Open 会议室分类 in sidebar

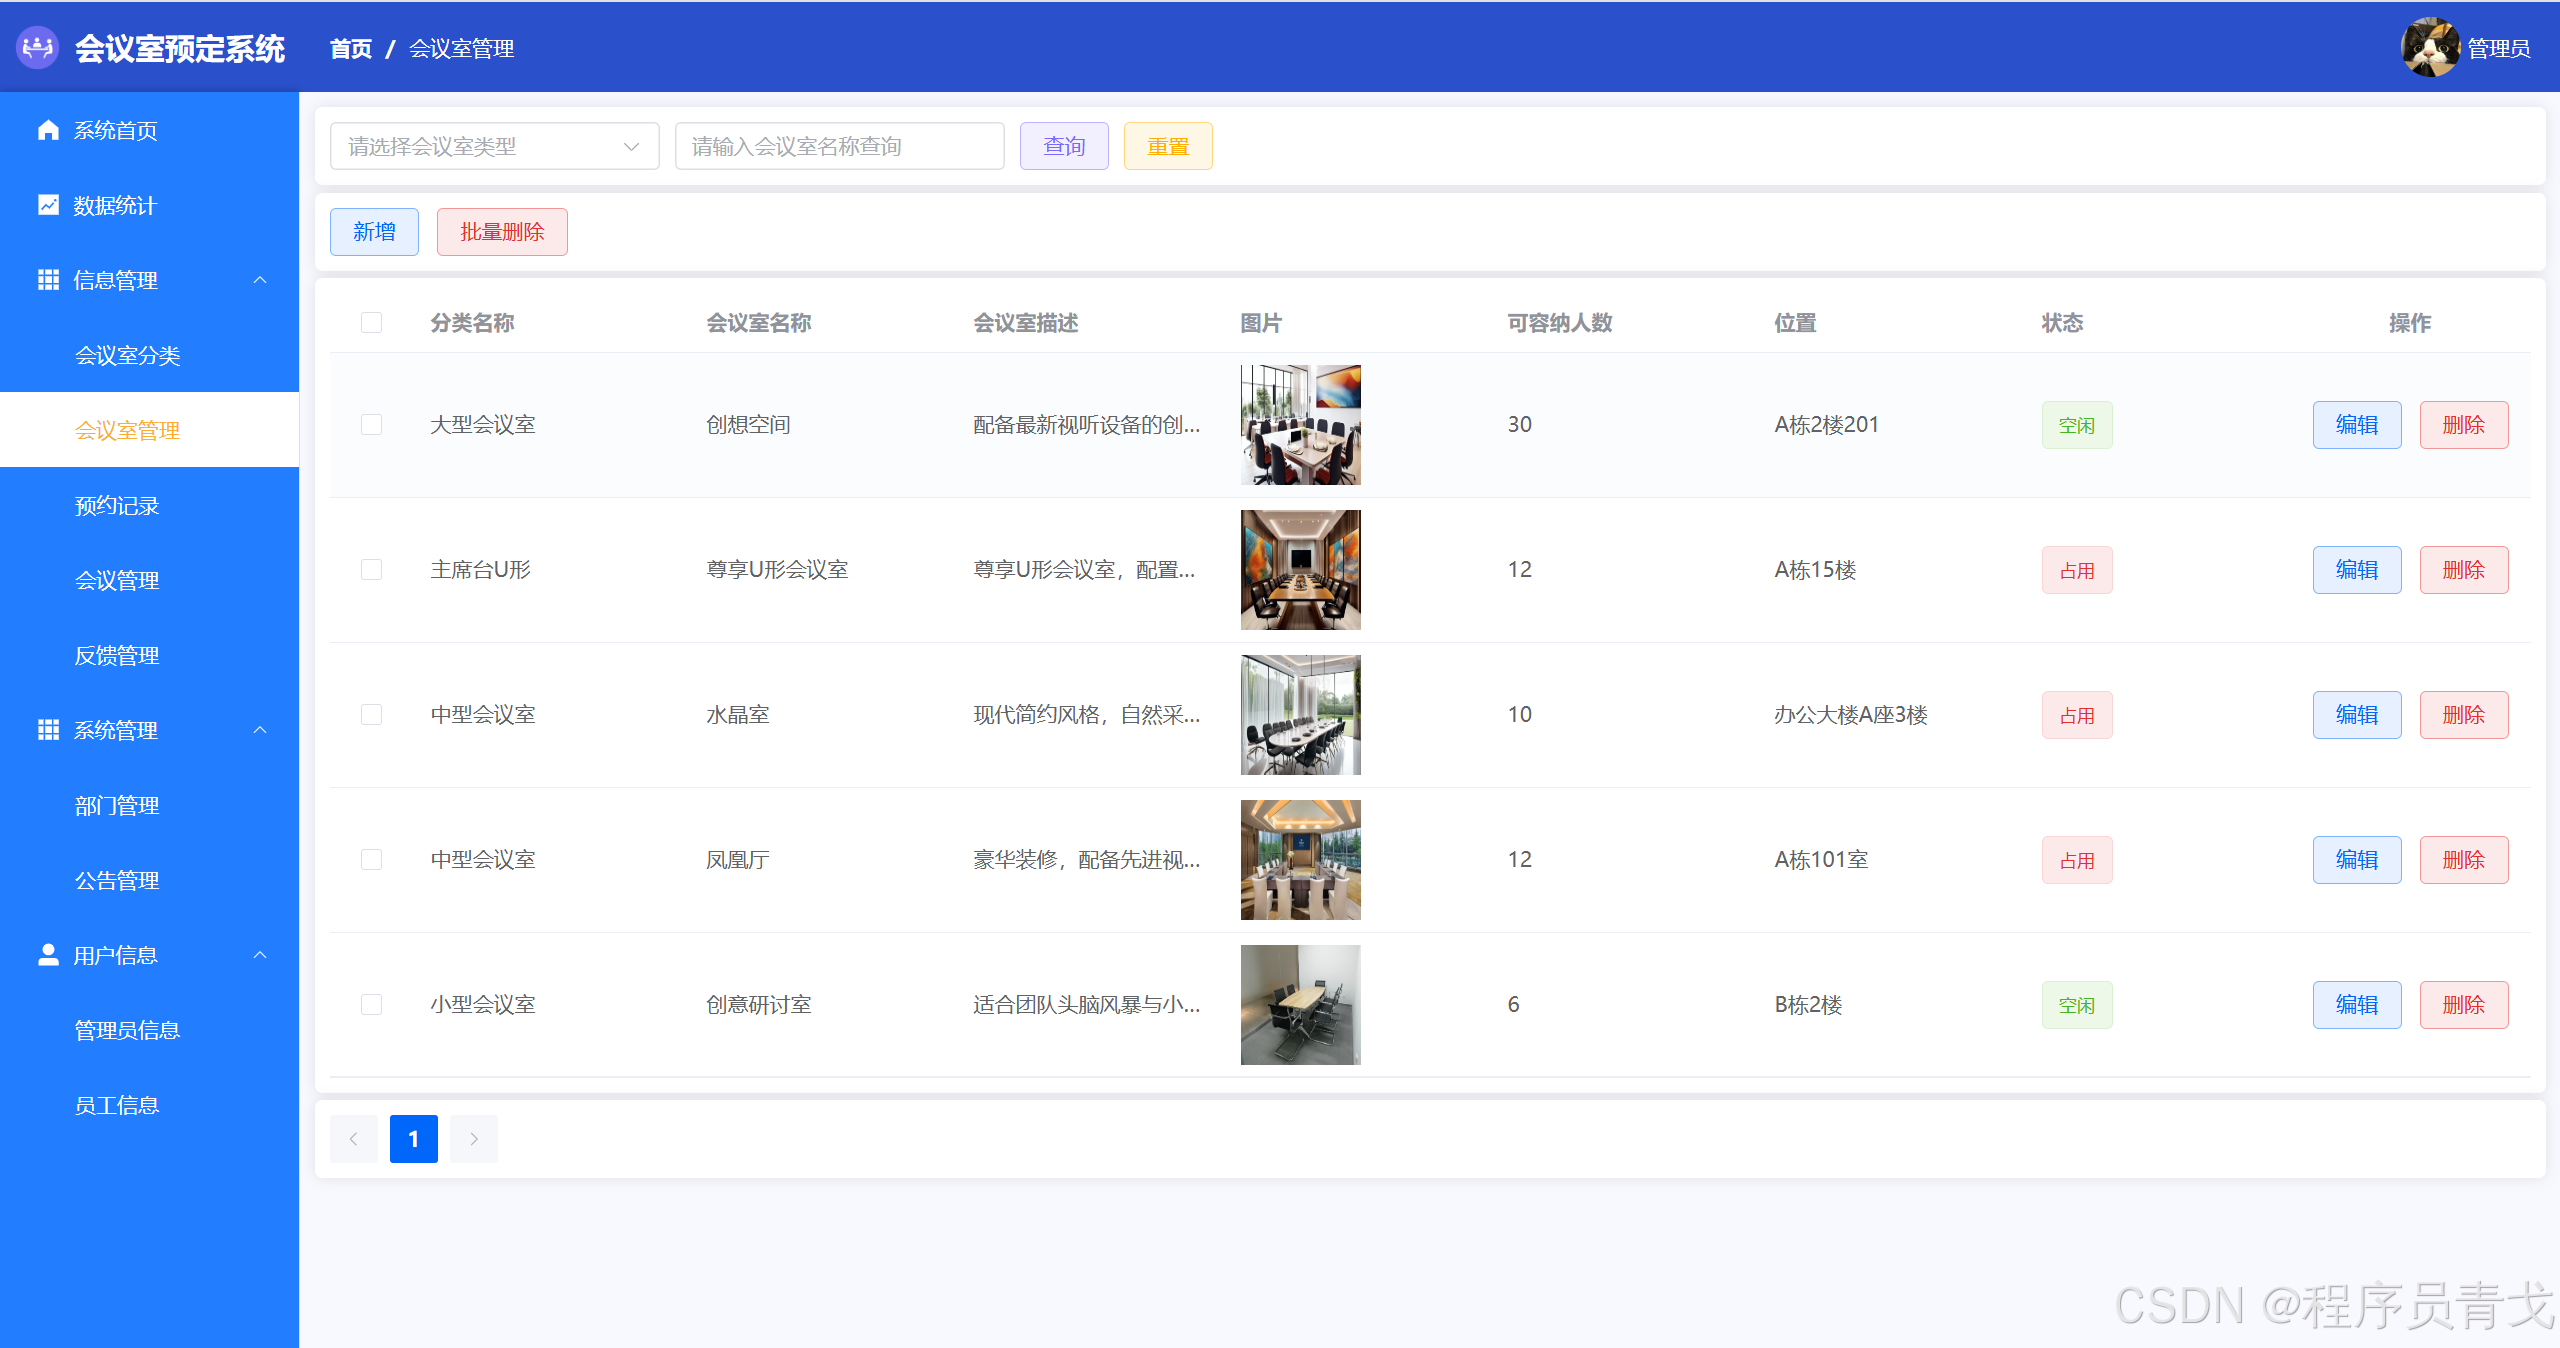pos(127,356)
